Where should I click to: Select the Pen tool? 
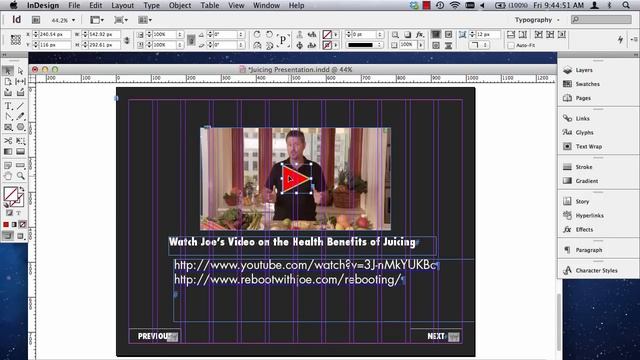coord(8,117)
